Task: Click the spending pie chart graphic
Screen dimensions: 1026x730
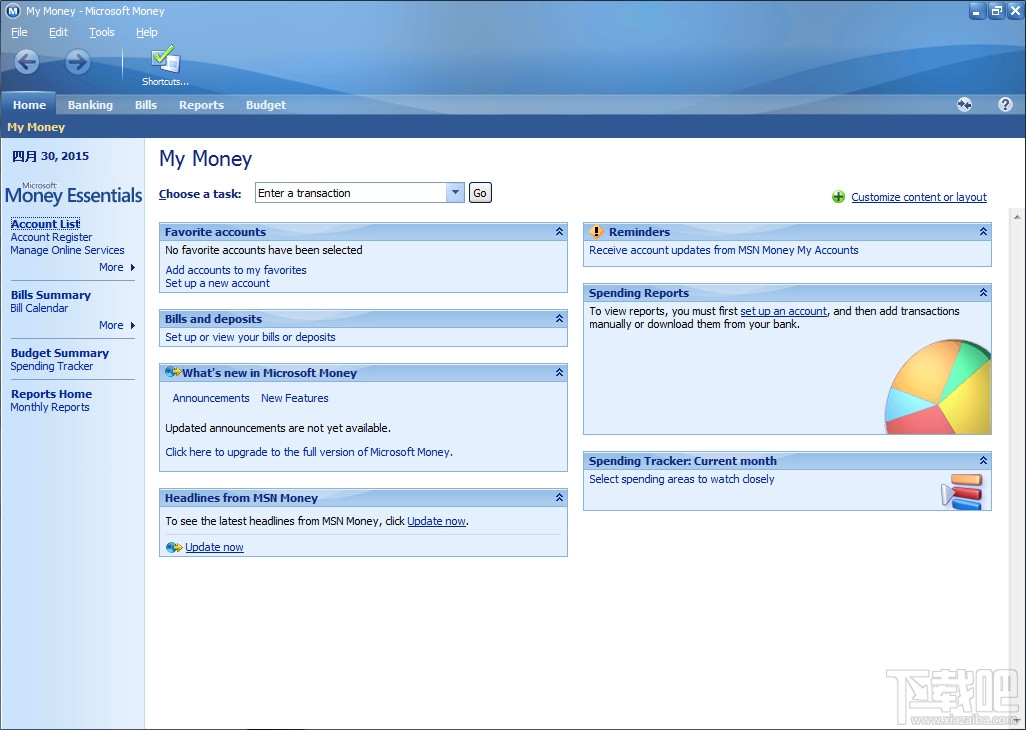Action: click(x=938, y=387)
